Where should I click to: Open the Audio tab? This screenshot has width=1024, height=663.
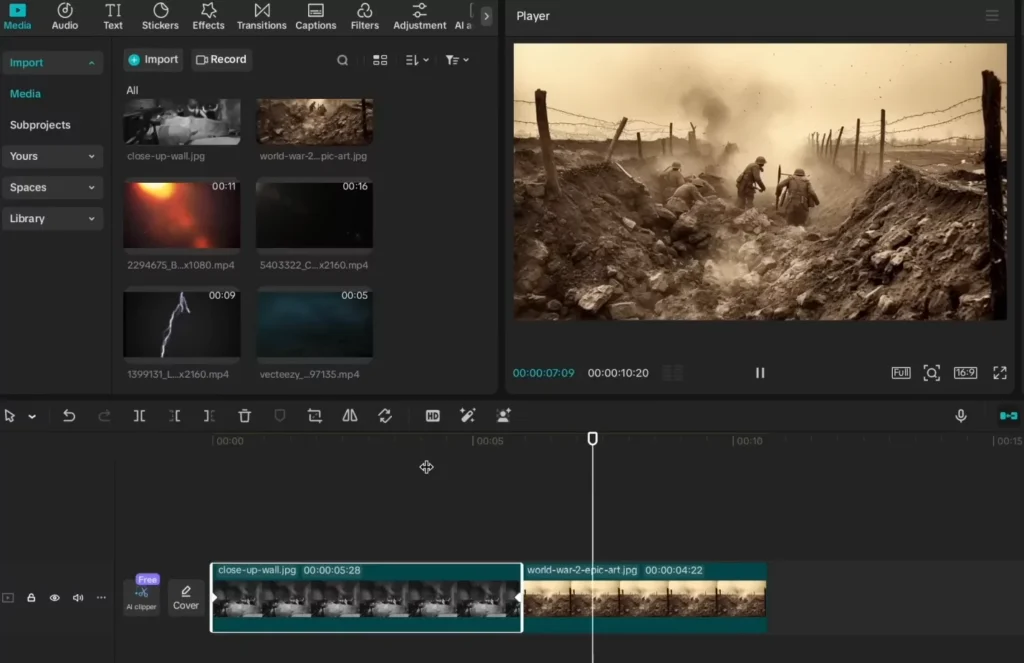click(65, 16)
